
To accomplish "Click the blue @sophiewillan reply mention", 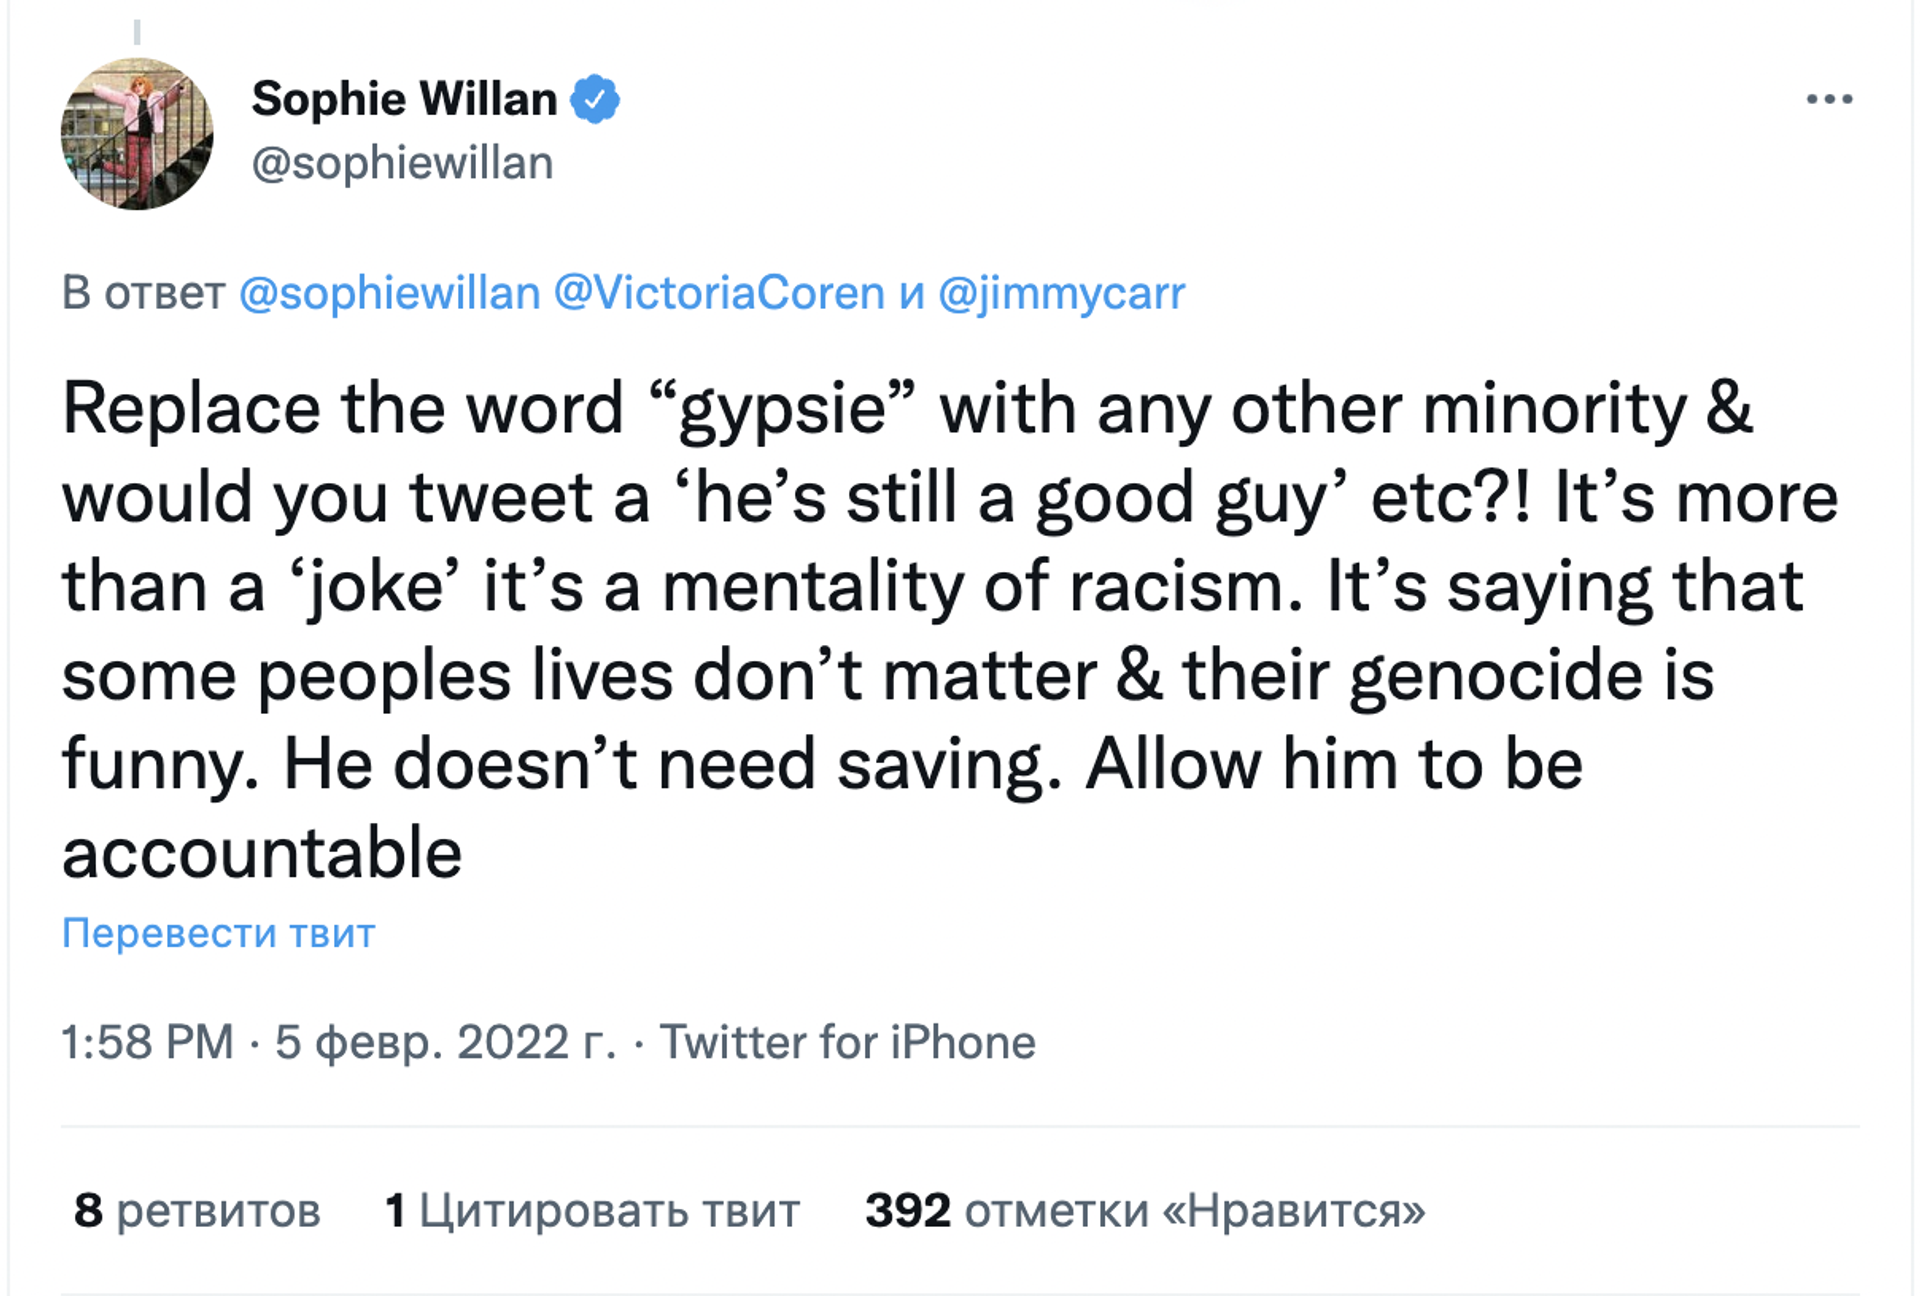I will click(x=390, y=293).
